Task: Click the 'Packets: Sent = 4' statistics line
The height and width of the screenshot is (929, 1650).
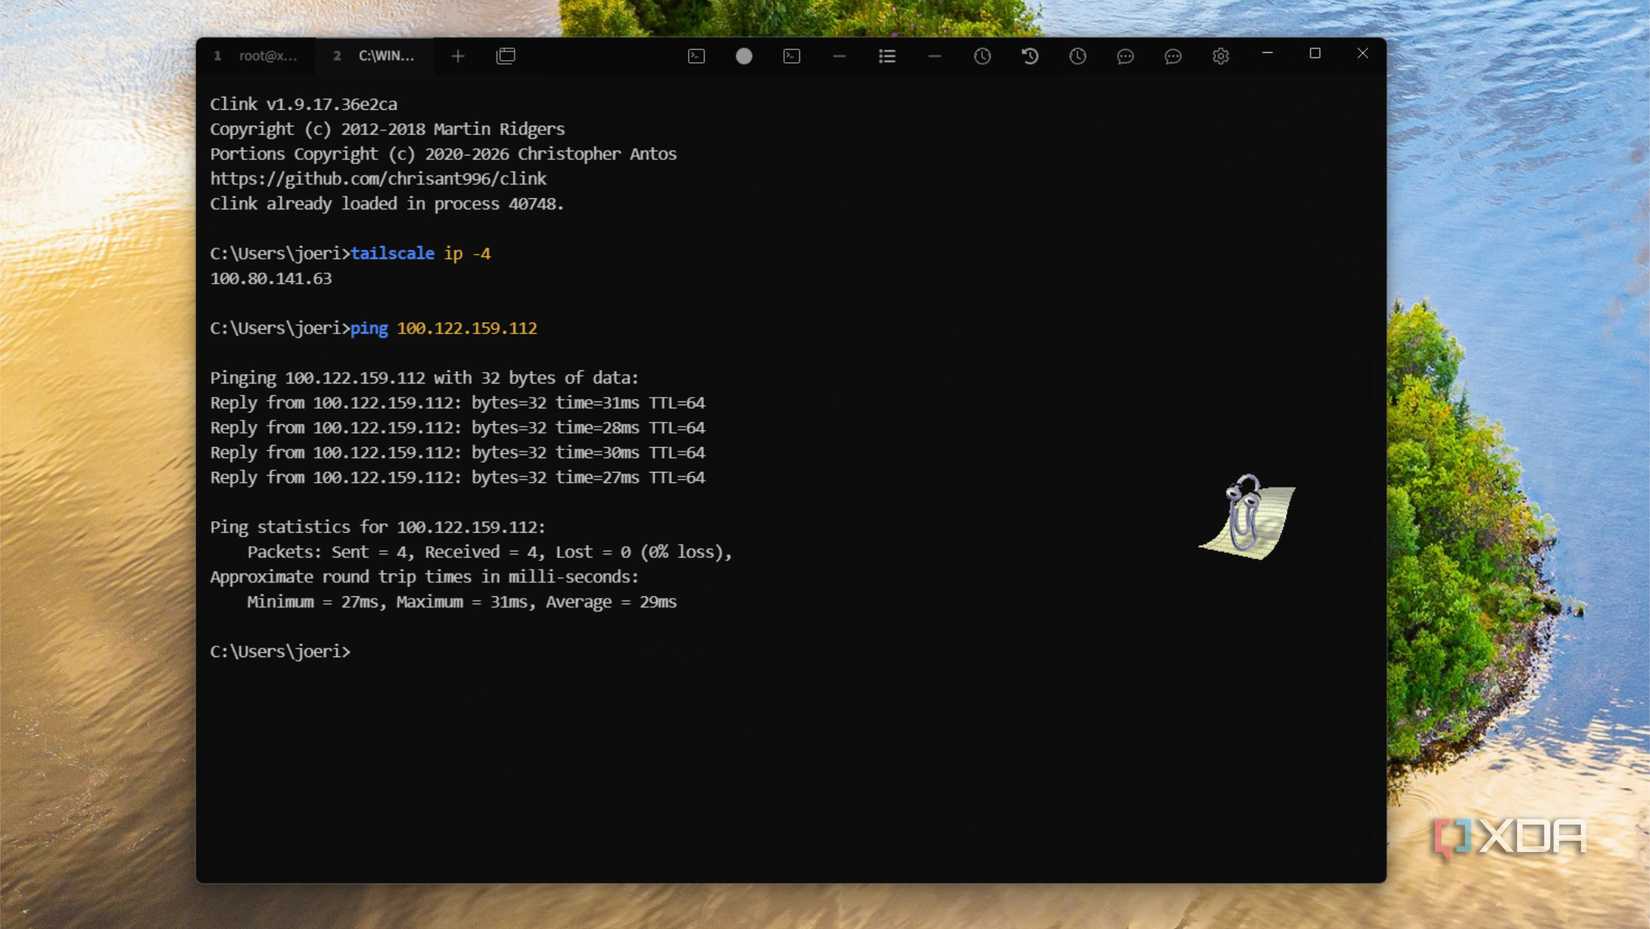Action: 490,552
